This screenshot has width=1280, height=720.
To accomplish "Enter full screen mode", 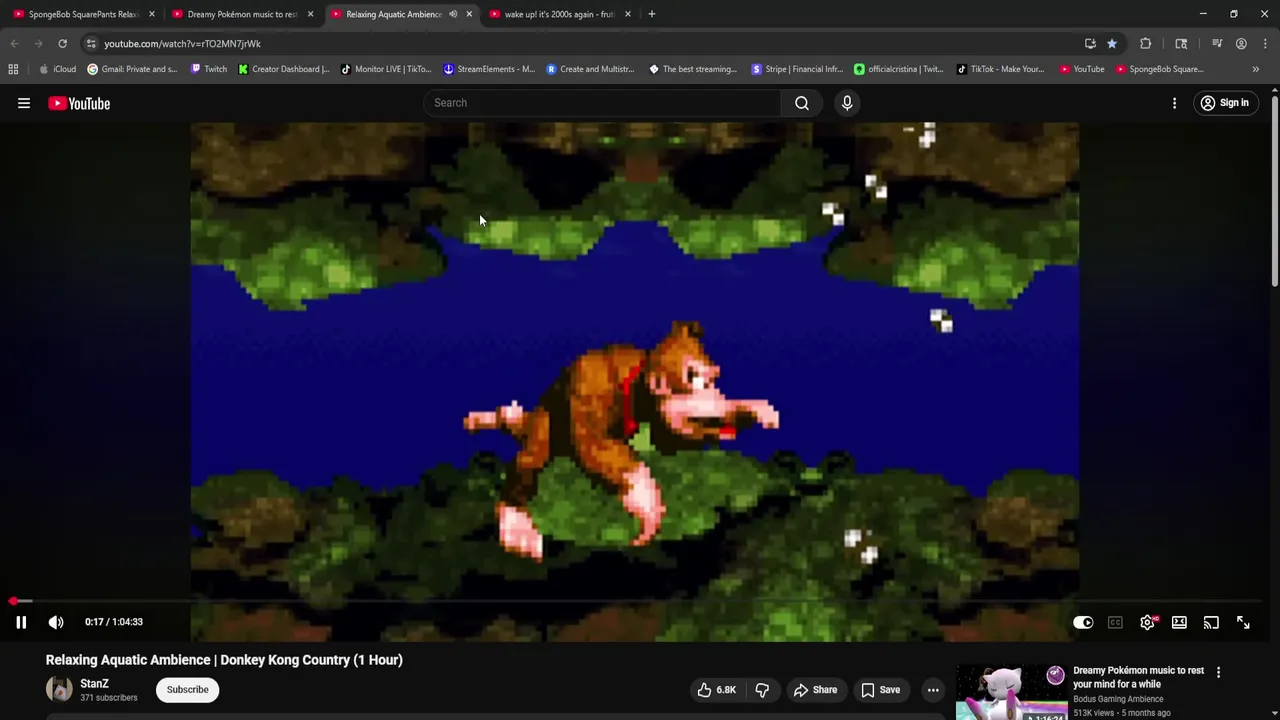I will [x=1243, y=622].
